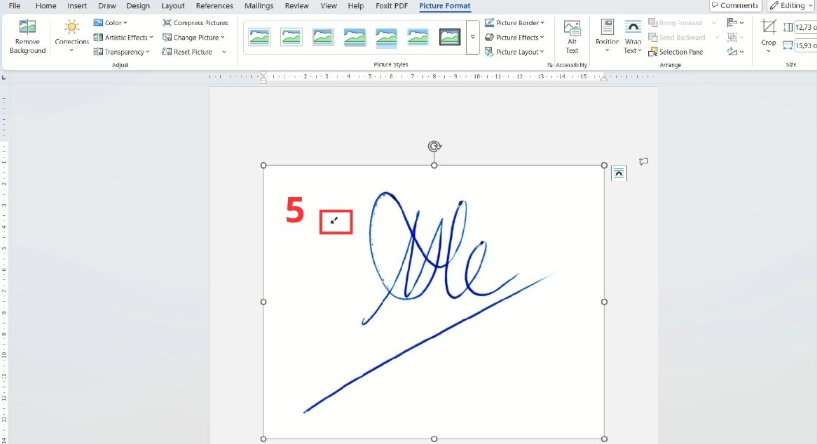Switch to the Insert tab
The height and width of the screenshot is (444, 817).
[77, 6]
